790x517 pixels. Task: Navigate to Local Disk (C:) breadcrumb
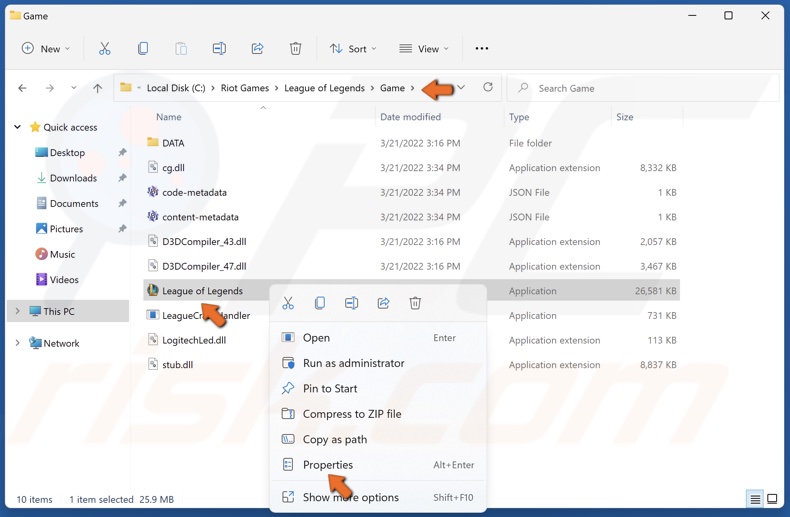(x=176, y=88)
